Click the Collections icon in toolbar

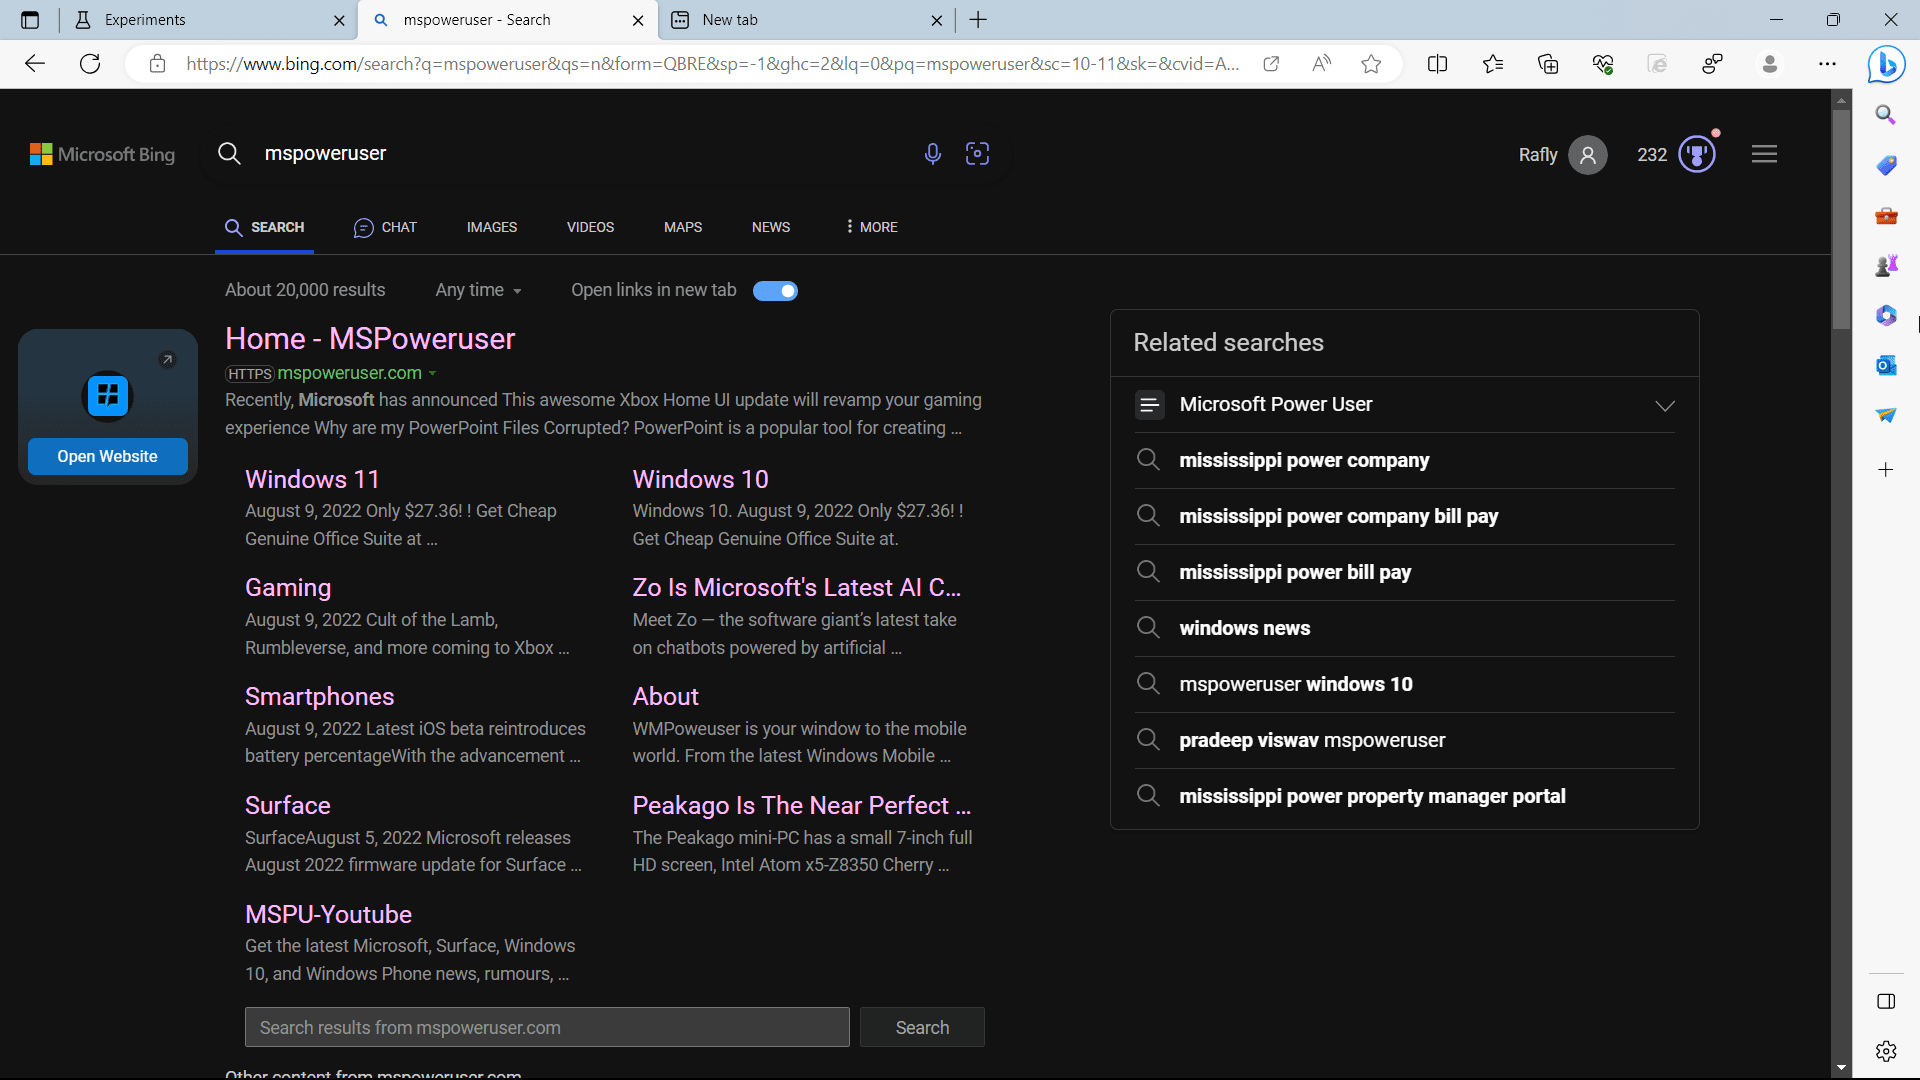coord(1549,63)
